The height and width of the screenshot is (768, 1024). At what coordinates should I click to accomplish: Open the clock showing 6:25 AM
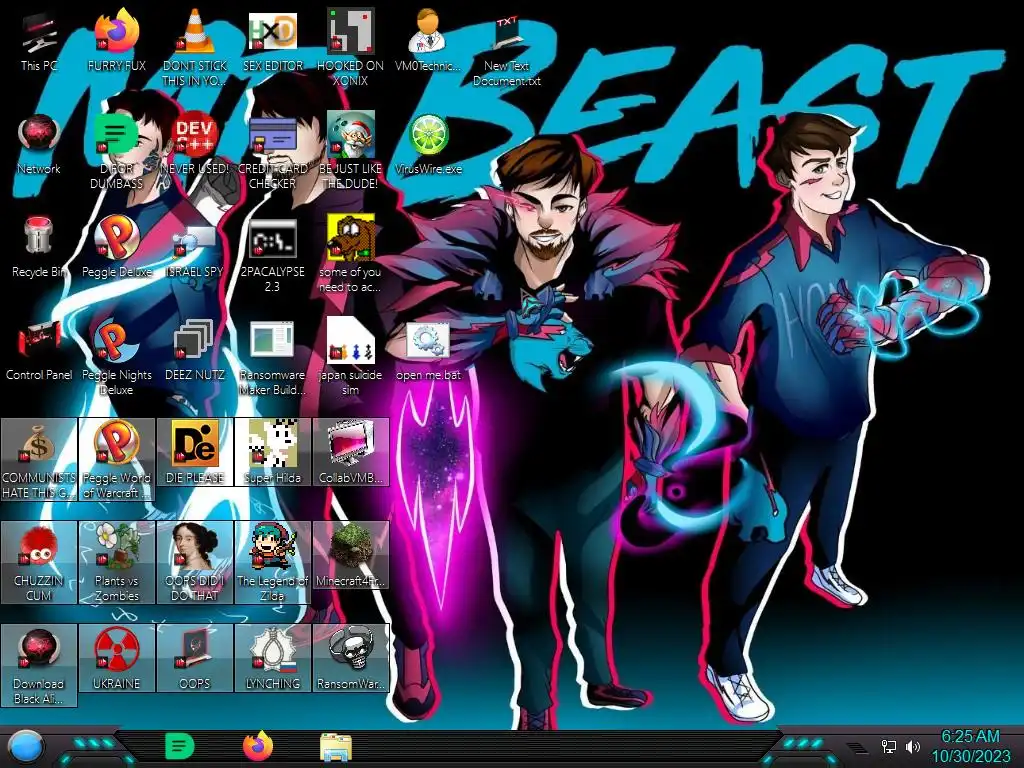click(970, 737)
